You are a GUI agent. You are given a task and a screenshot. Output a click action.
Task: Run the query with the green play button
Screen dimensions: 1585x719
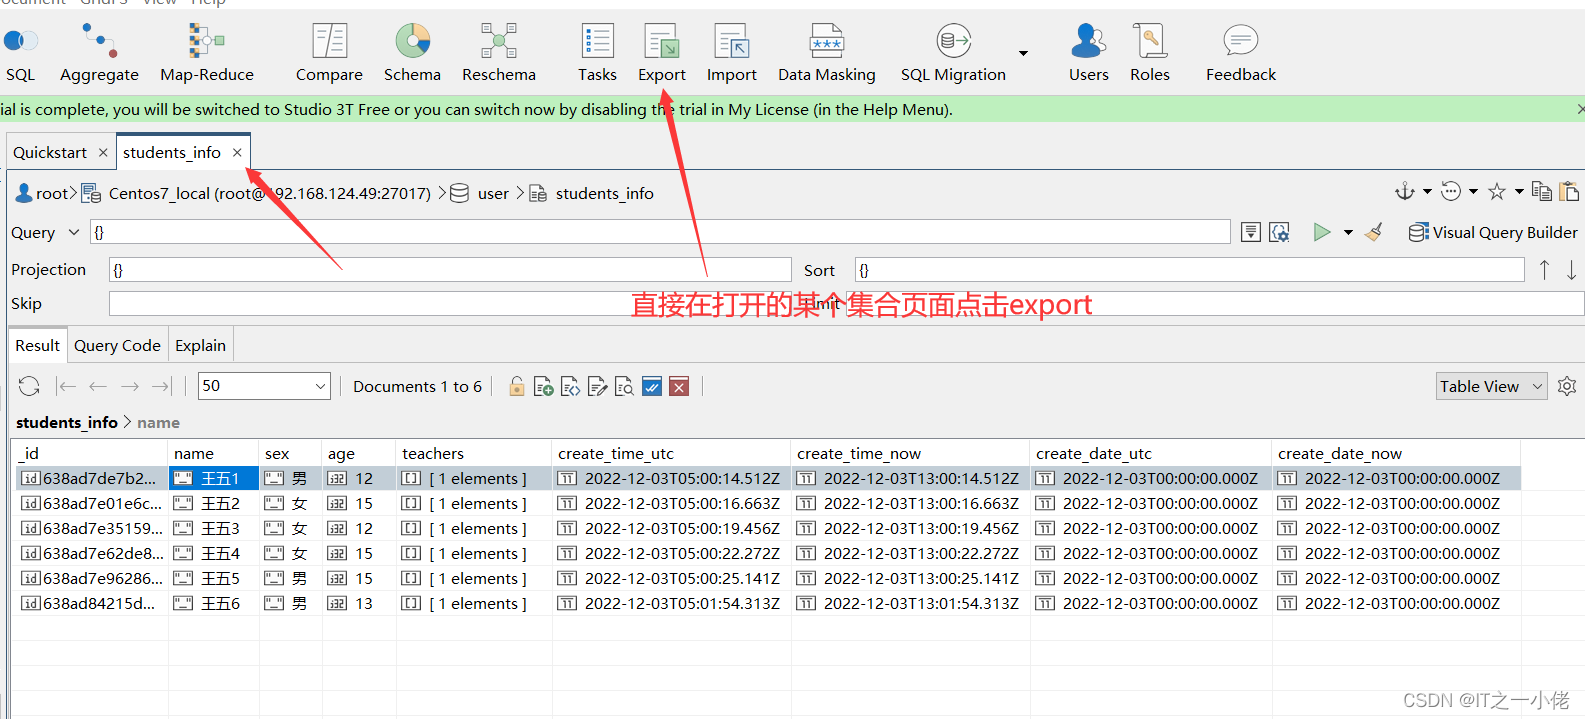1322,232
